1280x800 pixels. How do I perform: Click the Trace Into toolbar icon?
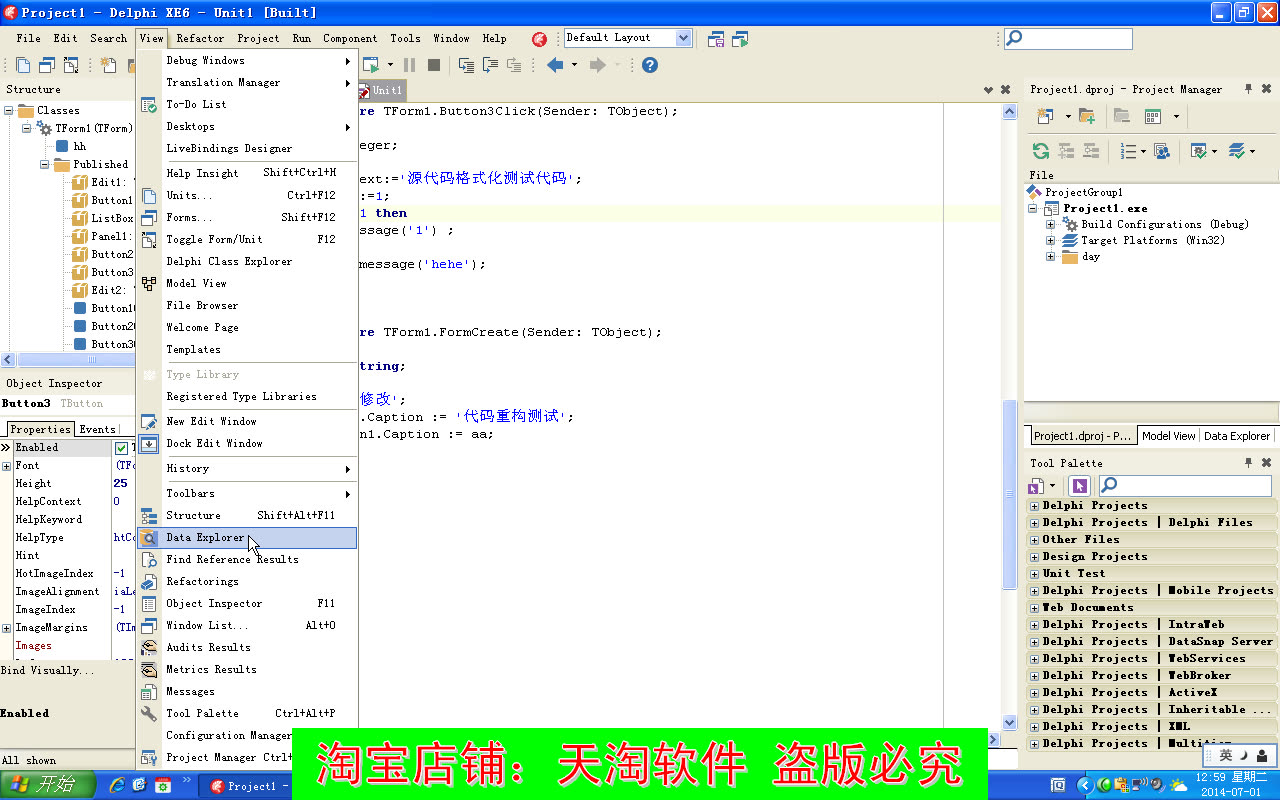coord(467,65)
